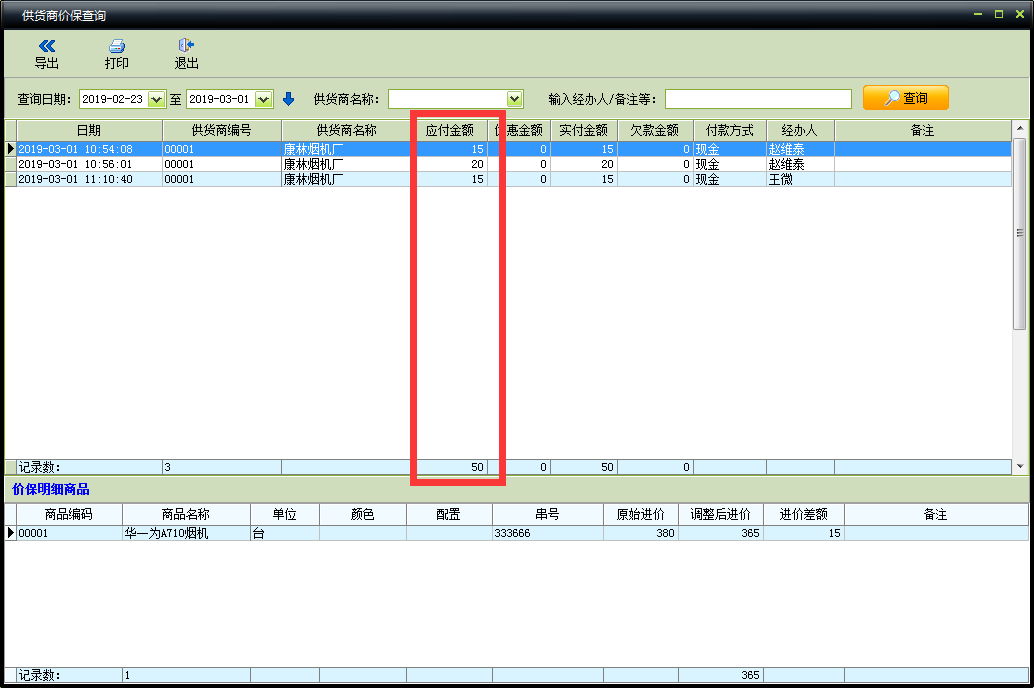Viewport: 1034px width, 688px height.
Task: Select the row dated 2019-03-01 11:10:40
Action: (x=508, y=179)
